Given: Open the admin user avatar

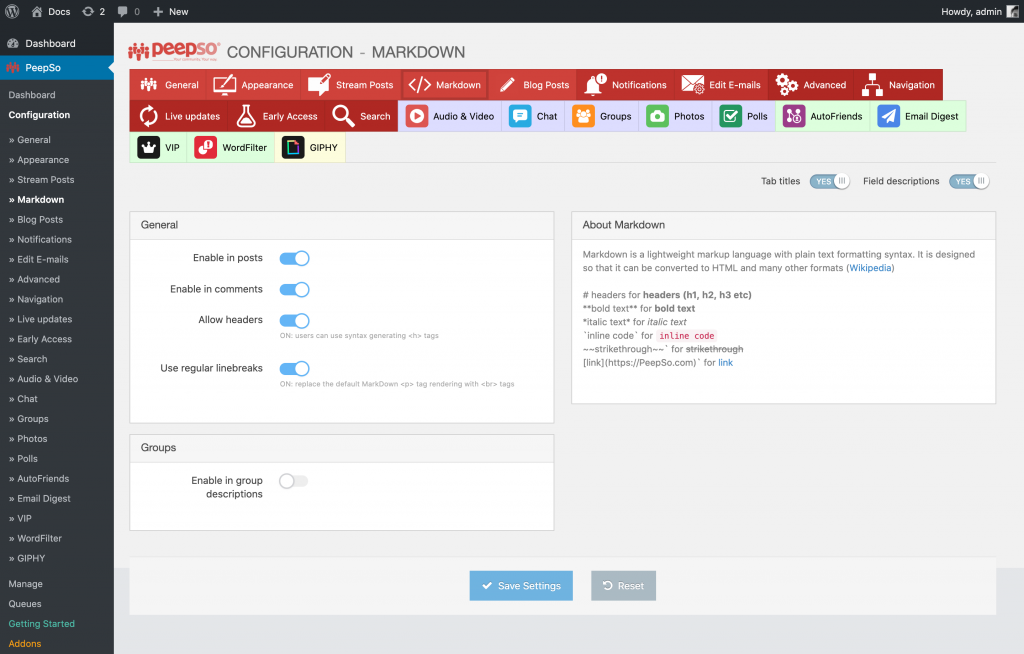Looking at the screenshot, I should click(1012, 11).
